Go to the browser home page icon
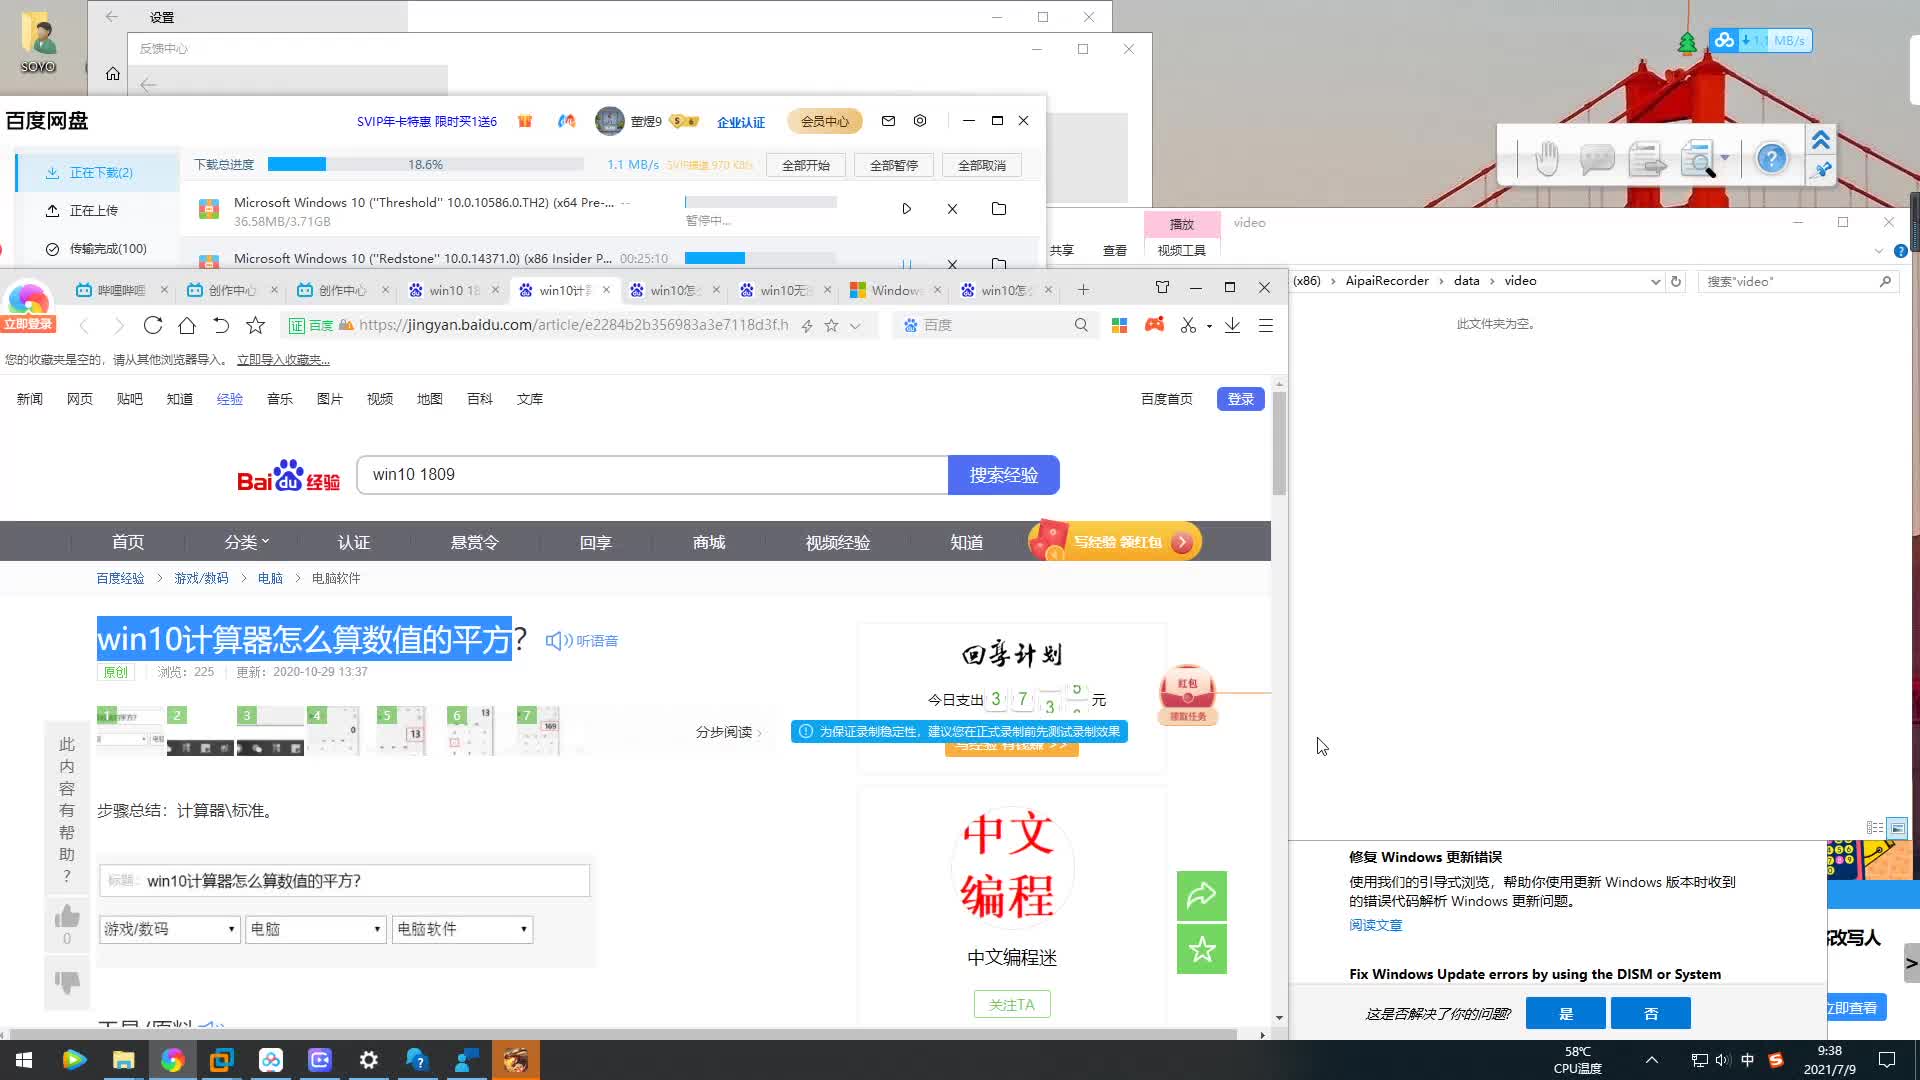This screenshot has height=1080, width=1920. coord(187,325)
